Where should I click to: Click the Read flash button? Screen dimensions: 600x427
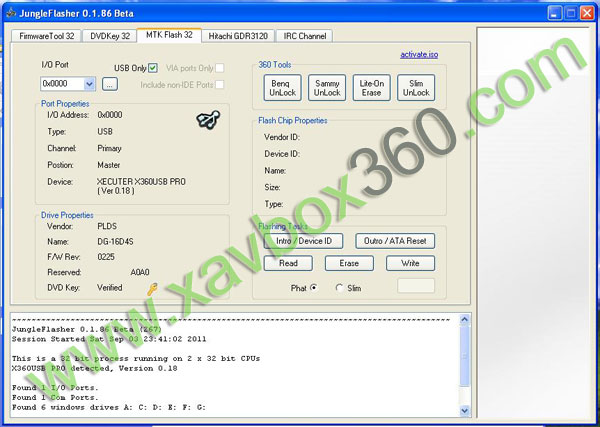288,263
